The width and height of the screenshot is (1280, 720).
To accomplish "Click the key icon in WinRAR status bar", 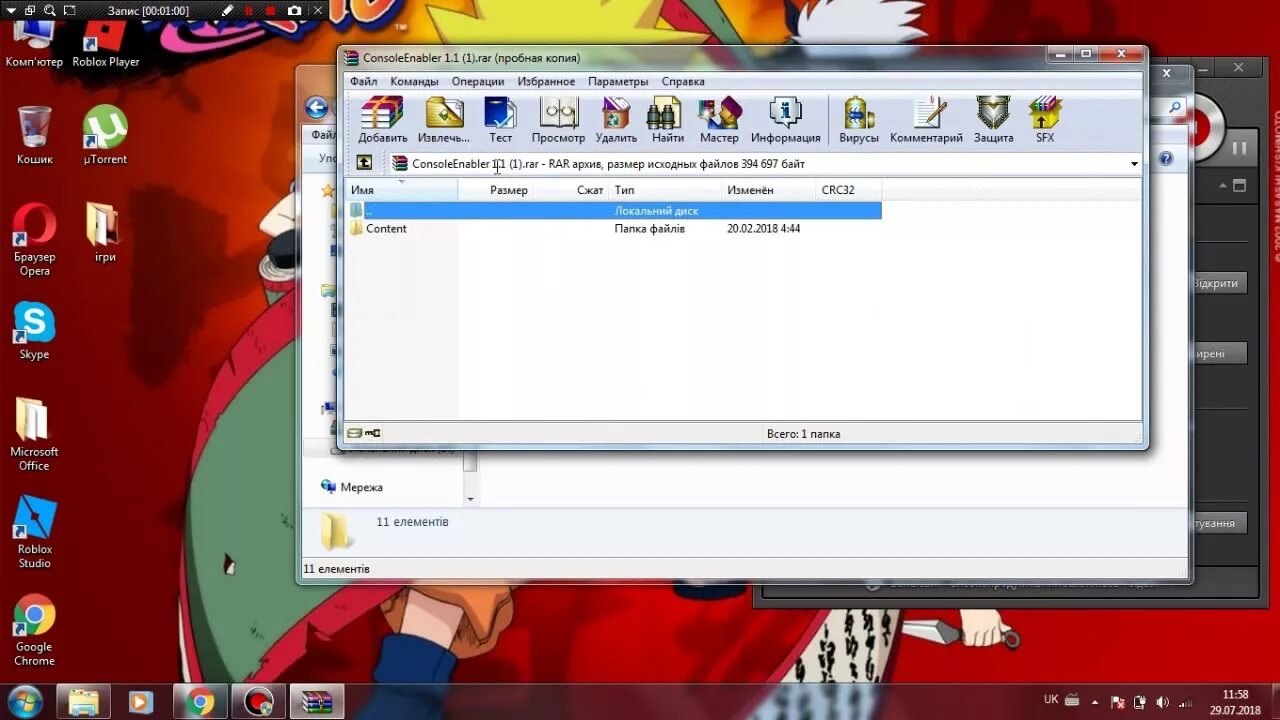I will pos(372,433).
